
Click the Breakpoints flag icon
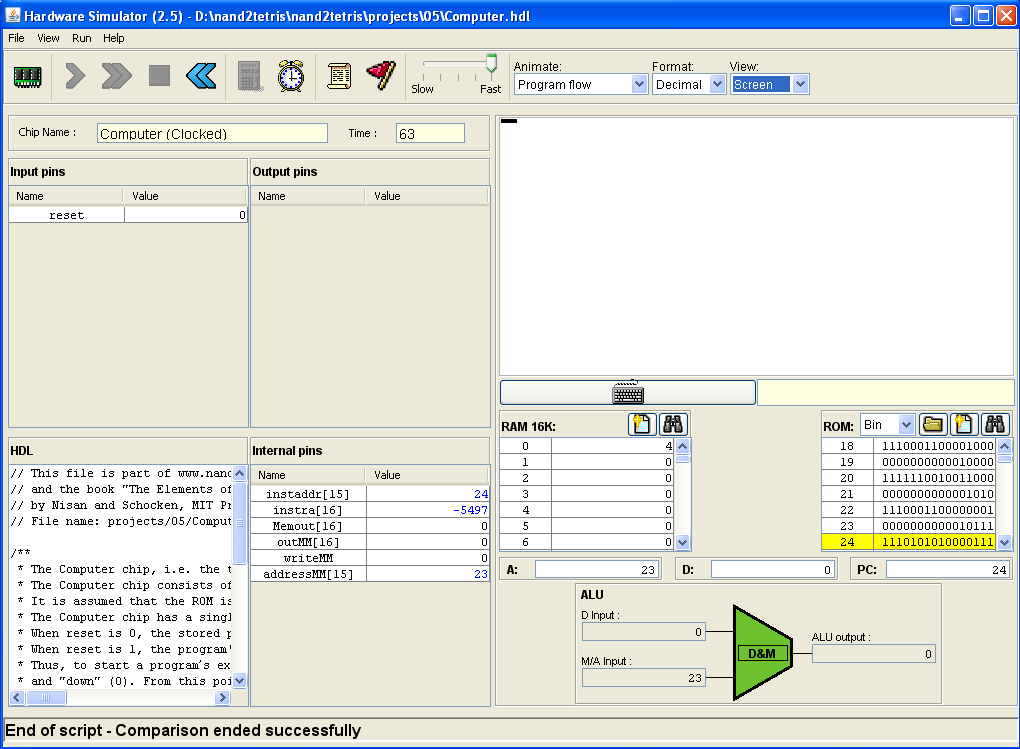(x=381, y=76)
